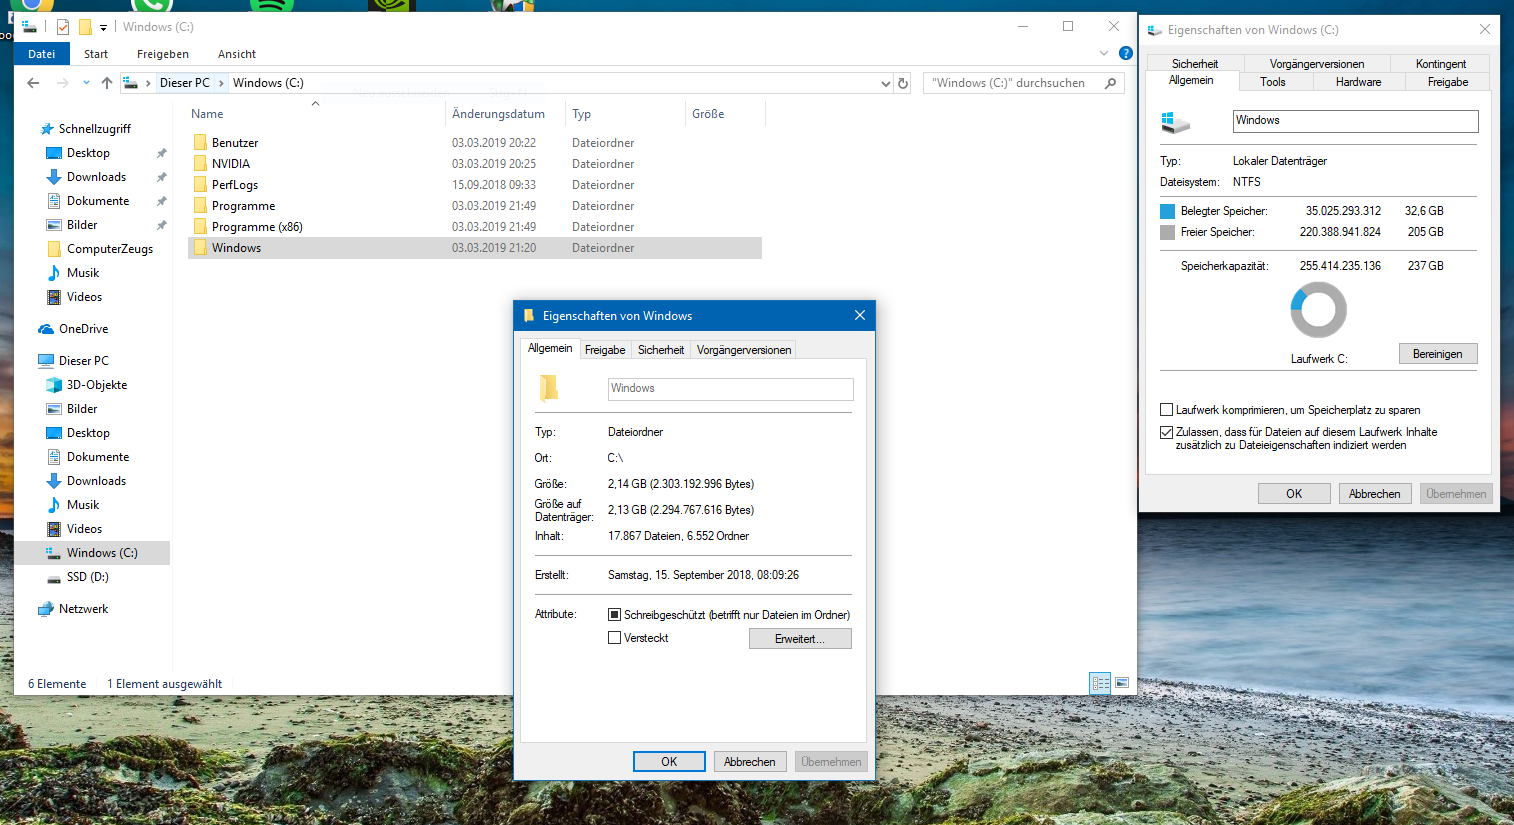Click the Laufwerk C: usage donut chart

pyautogui.click(x=1319, y=310)
